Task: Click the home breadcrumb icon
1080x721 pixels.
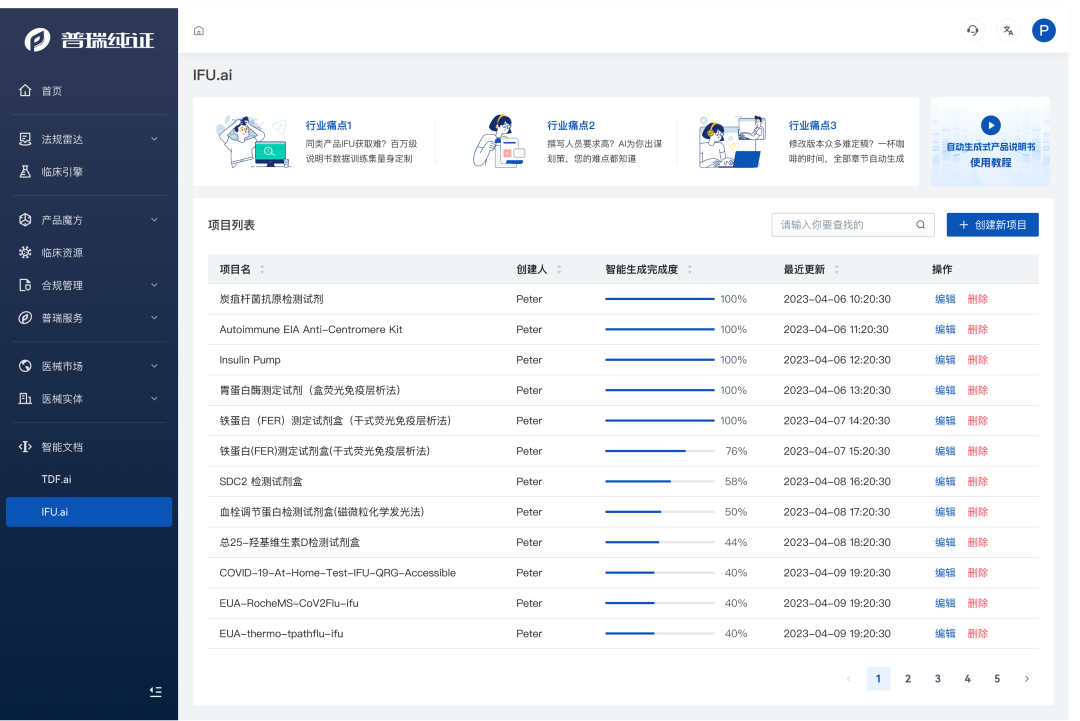Action: click(x=199, y=31)
